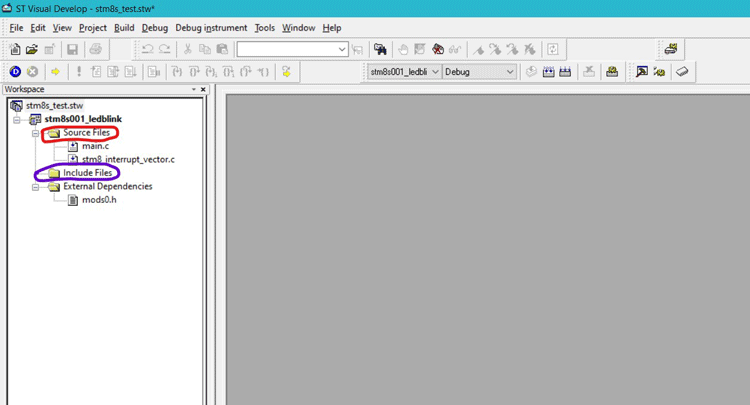Select mods0.h in External Dependencies
This screenshot has height=405, width=750.
click(x=99, y=200)
